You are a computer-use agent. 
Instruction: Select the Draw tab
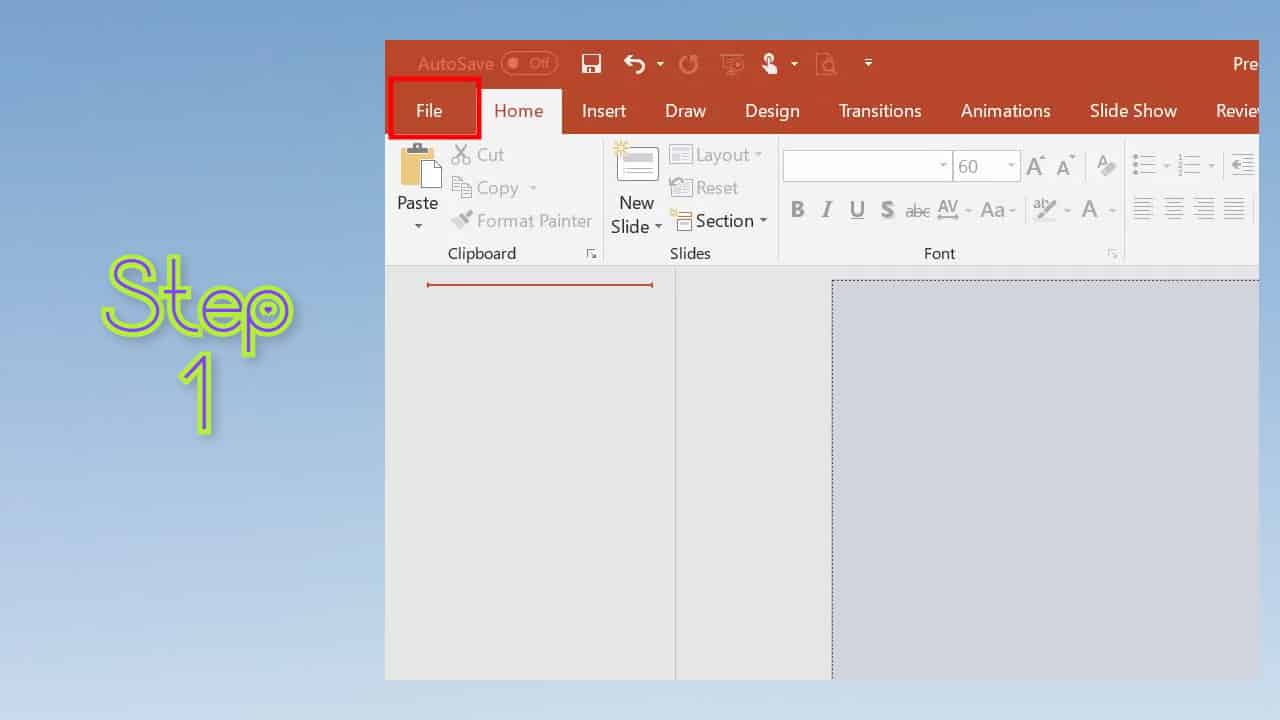[x=685, y=111]
